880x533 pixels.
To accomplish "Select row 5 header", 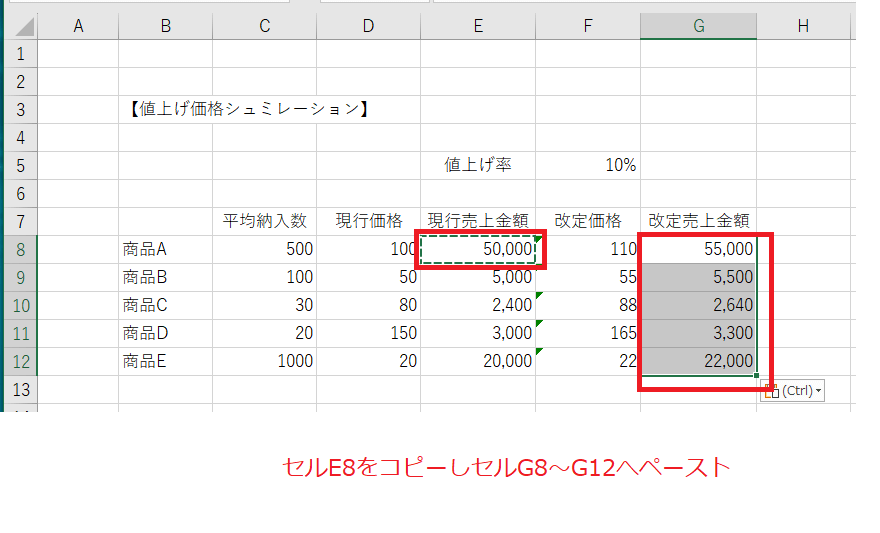I will pos(21,166).
